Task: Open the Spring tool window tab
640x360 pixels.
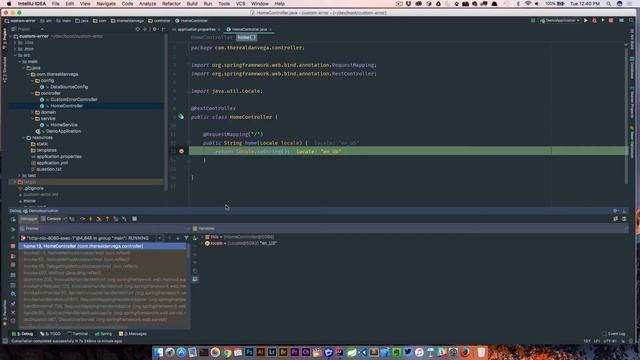Action: [x=103, y=334]
